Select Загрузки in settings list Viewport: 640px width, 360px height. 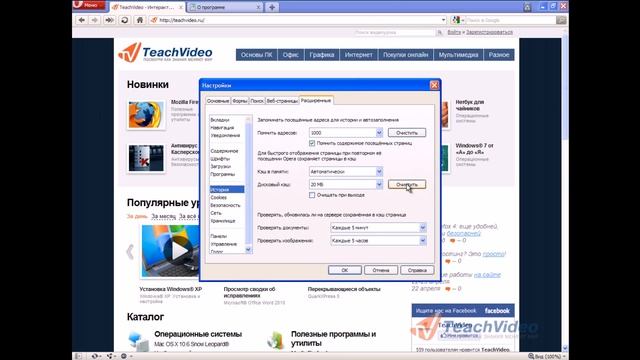[x=221, y=167]
